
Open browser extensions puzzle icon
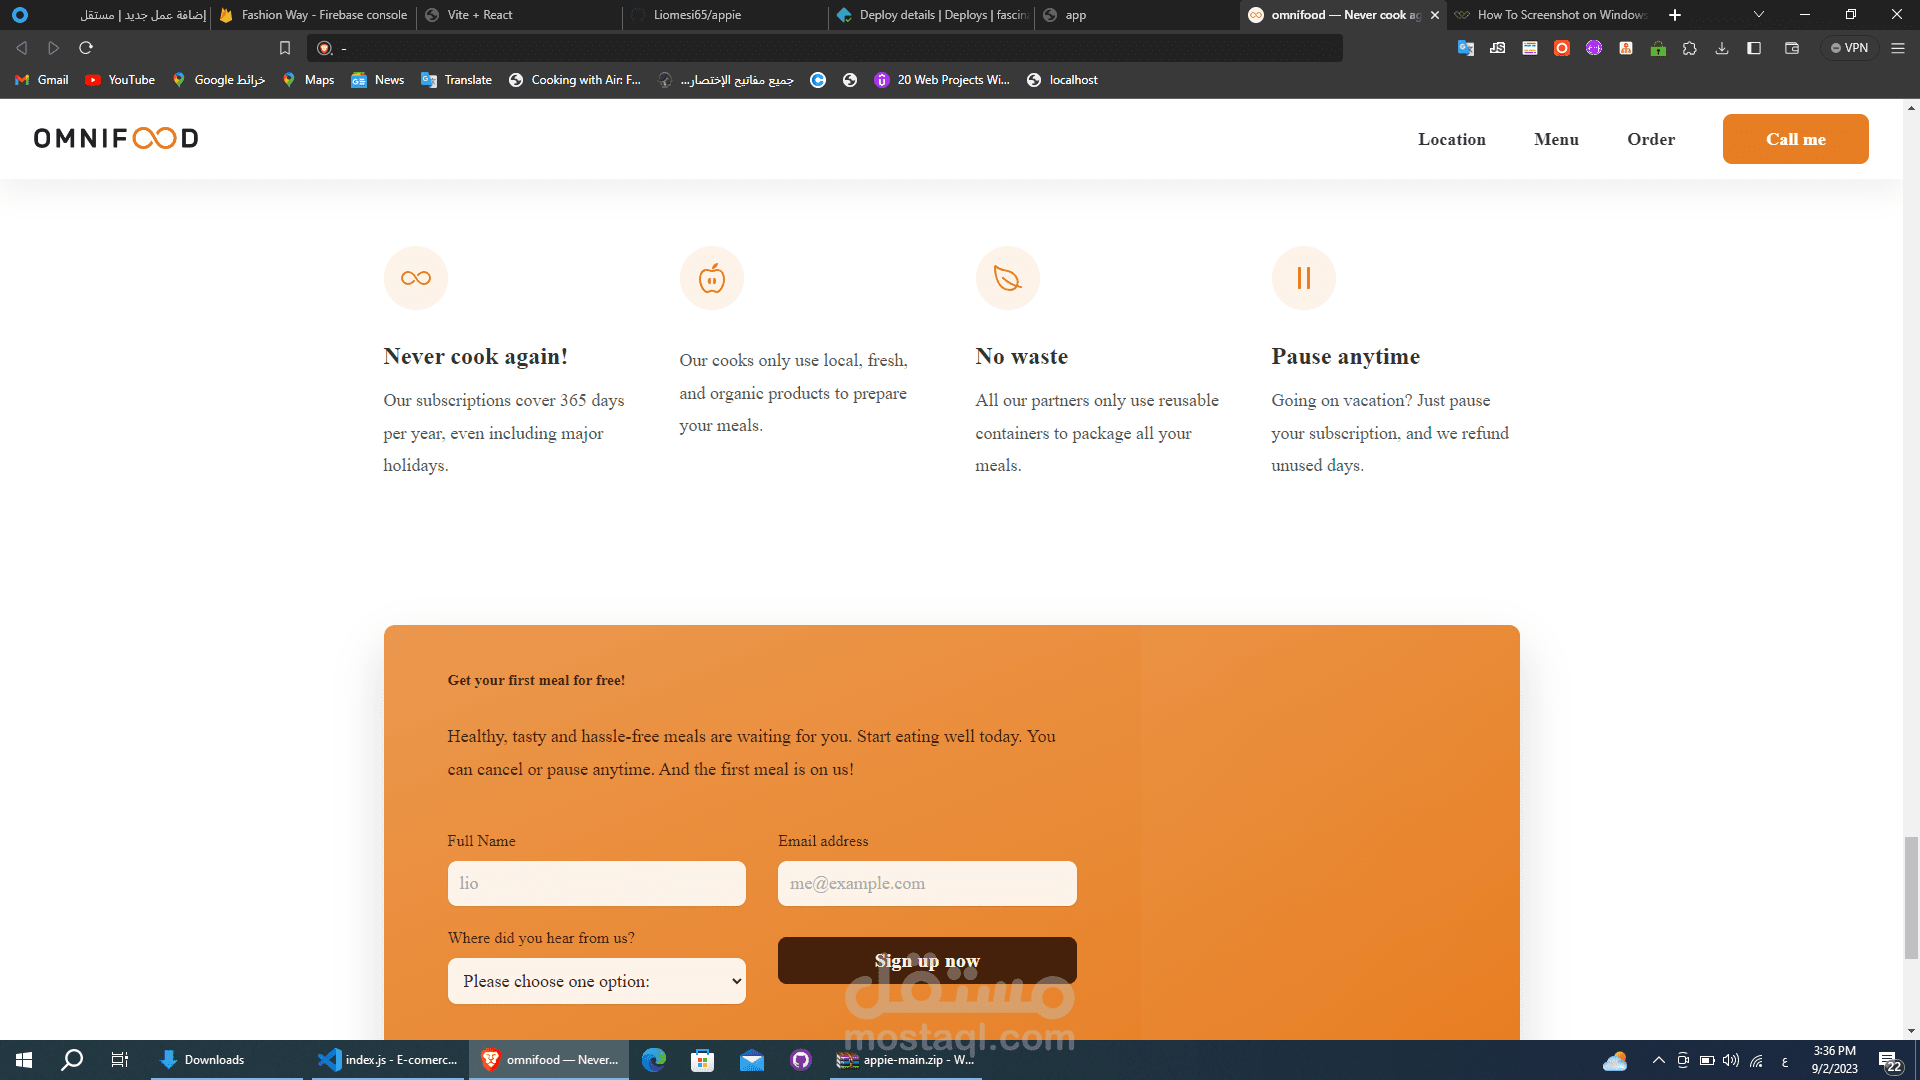pos(1690,48)
